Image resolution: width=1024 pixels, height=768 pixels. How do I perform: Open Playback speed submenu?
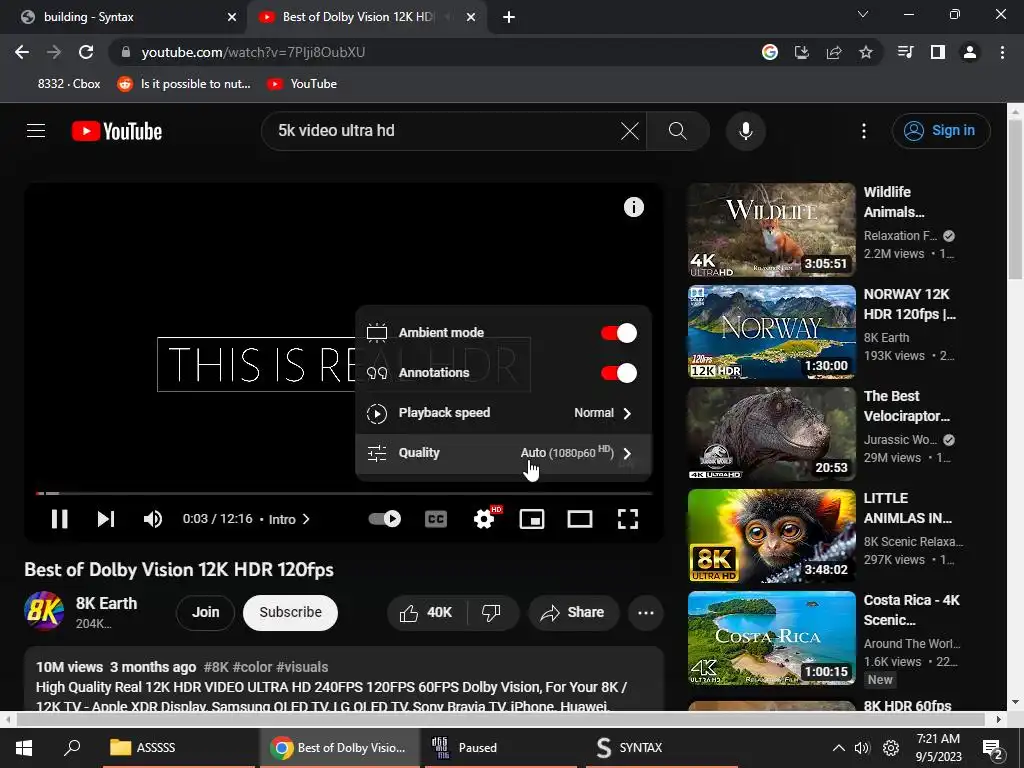[x=504, y=413]
